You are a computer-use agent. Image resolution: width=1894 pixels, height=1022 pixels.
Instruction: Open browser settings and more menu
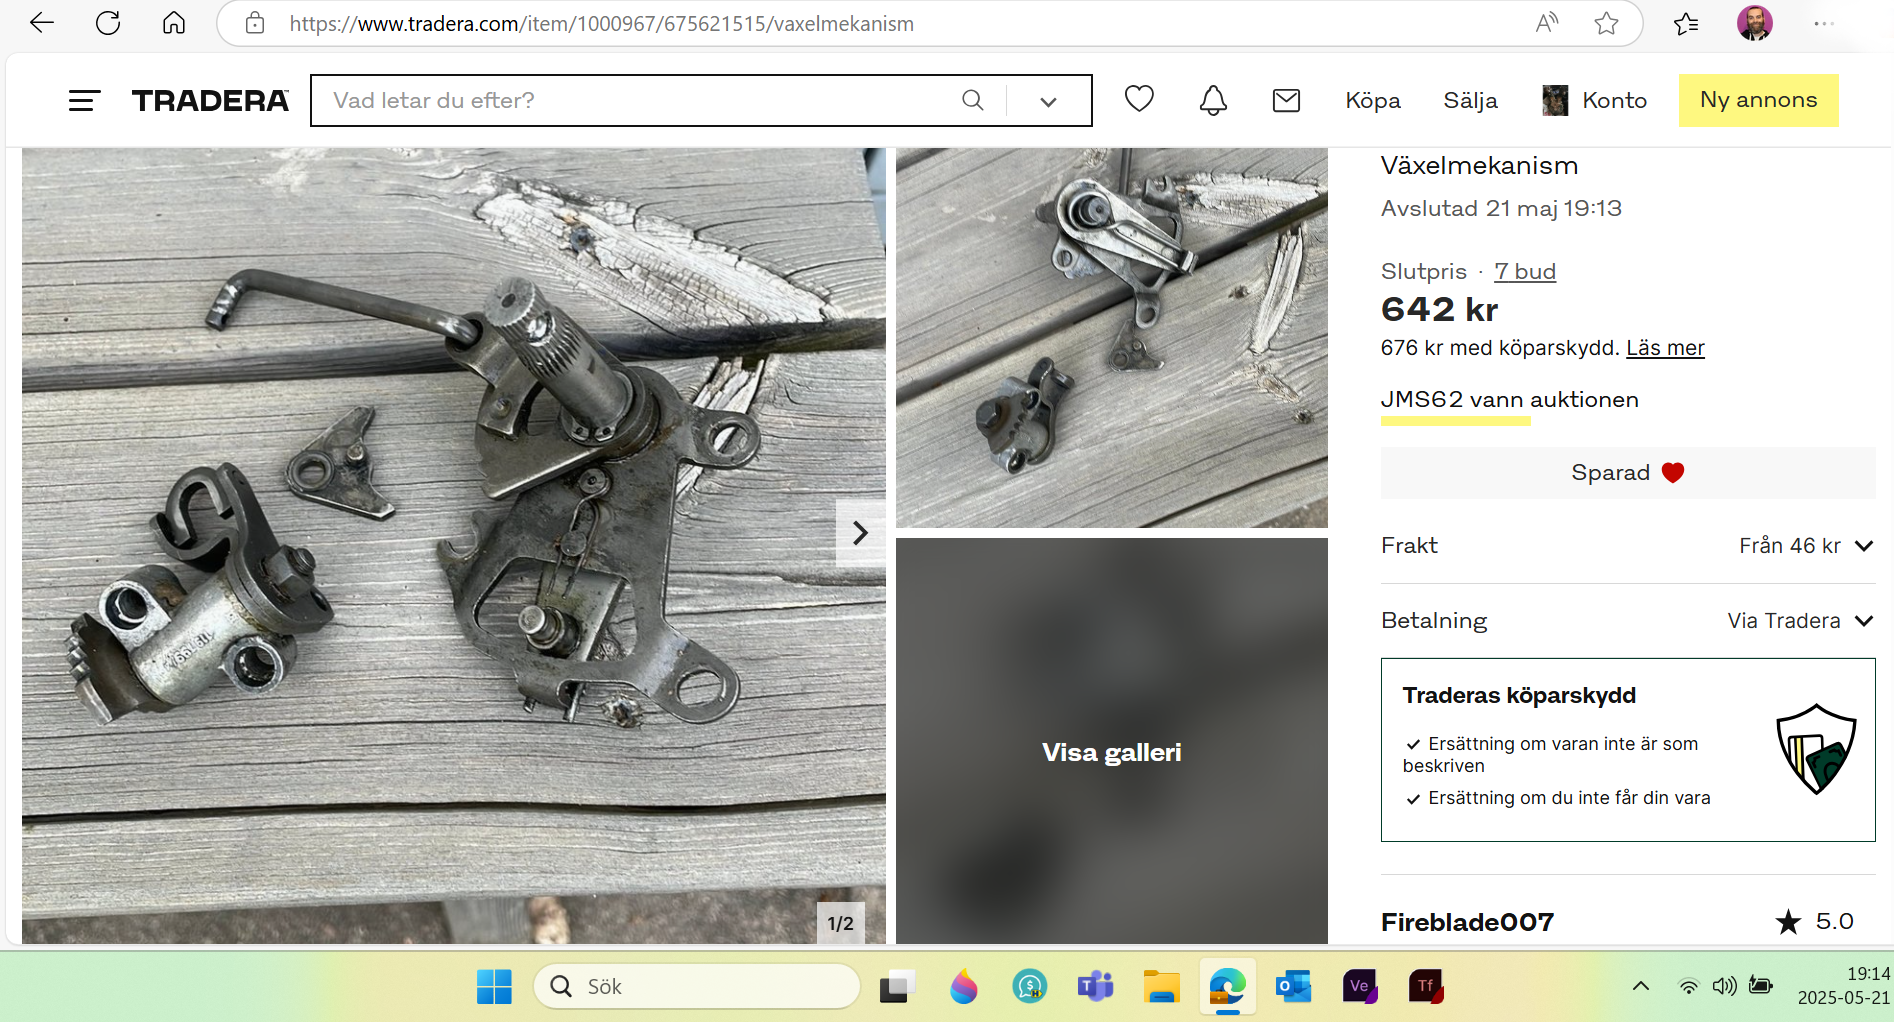(x=1824, y=23)
